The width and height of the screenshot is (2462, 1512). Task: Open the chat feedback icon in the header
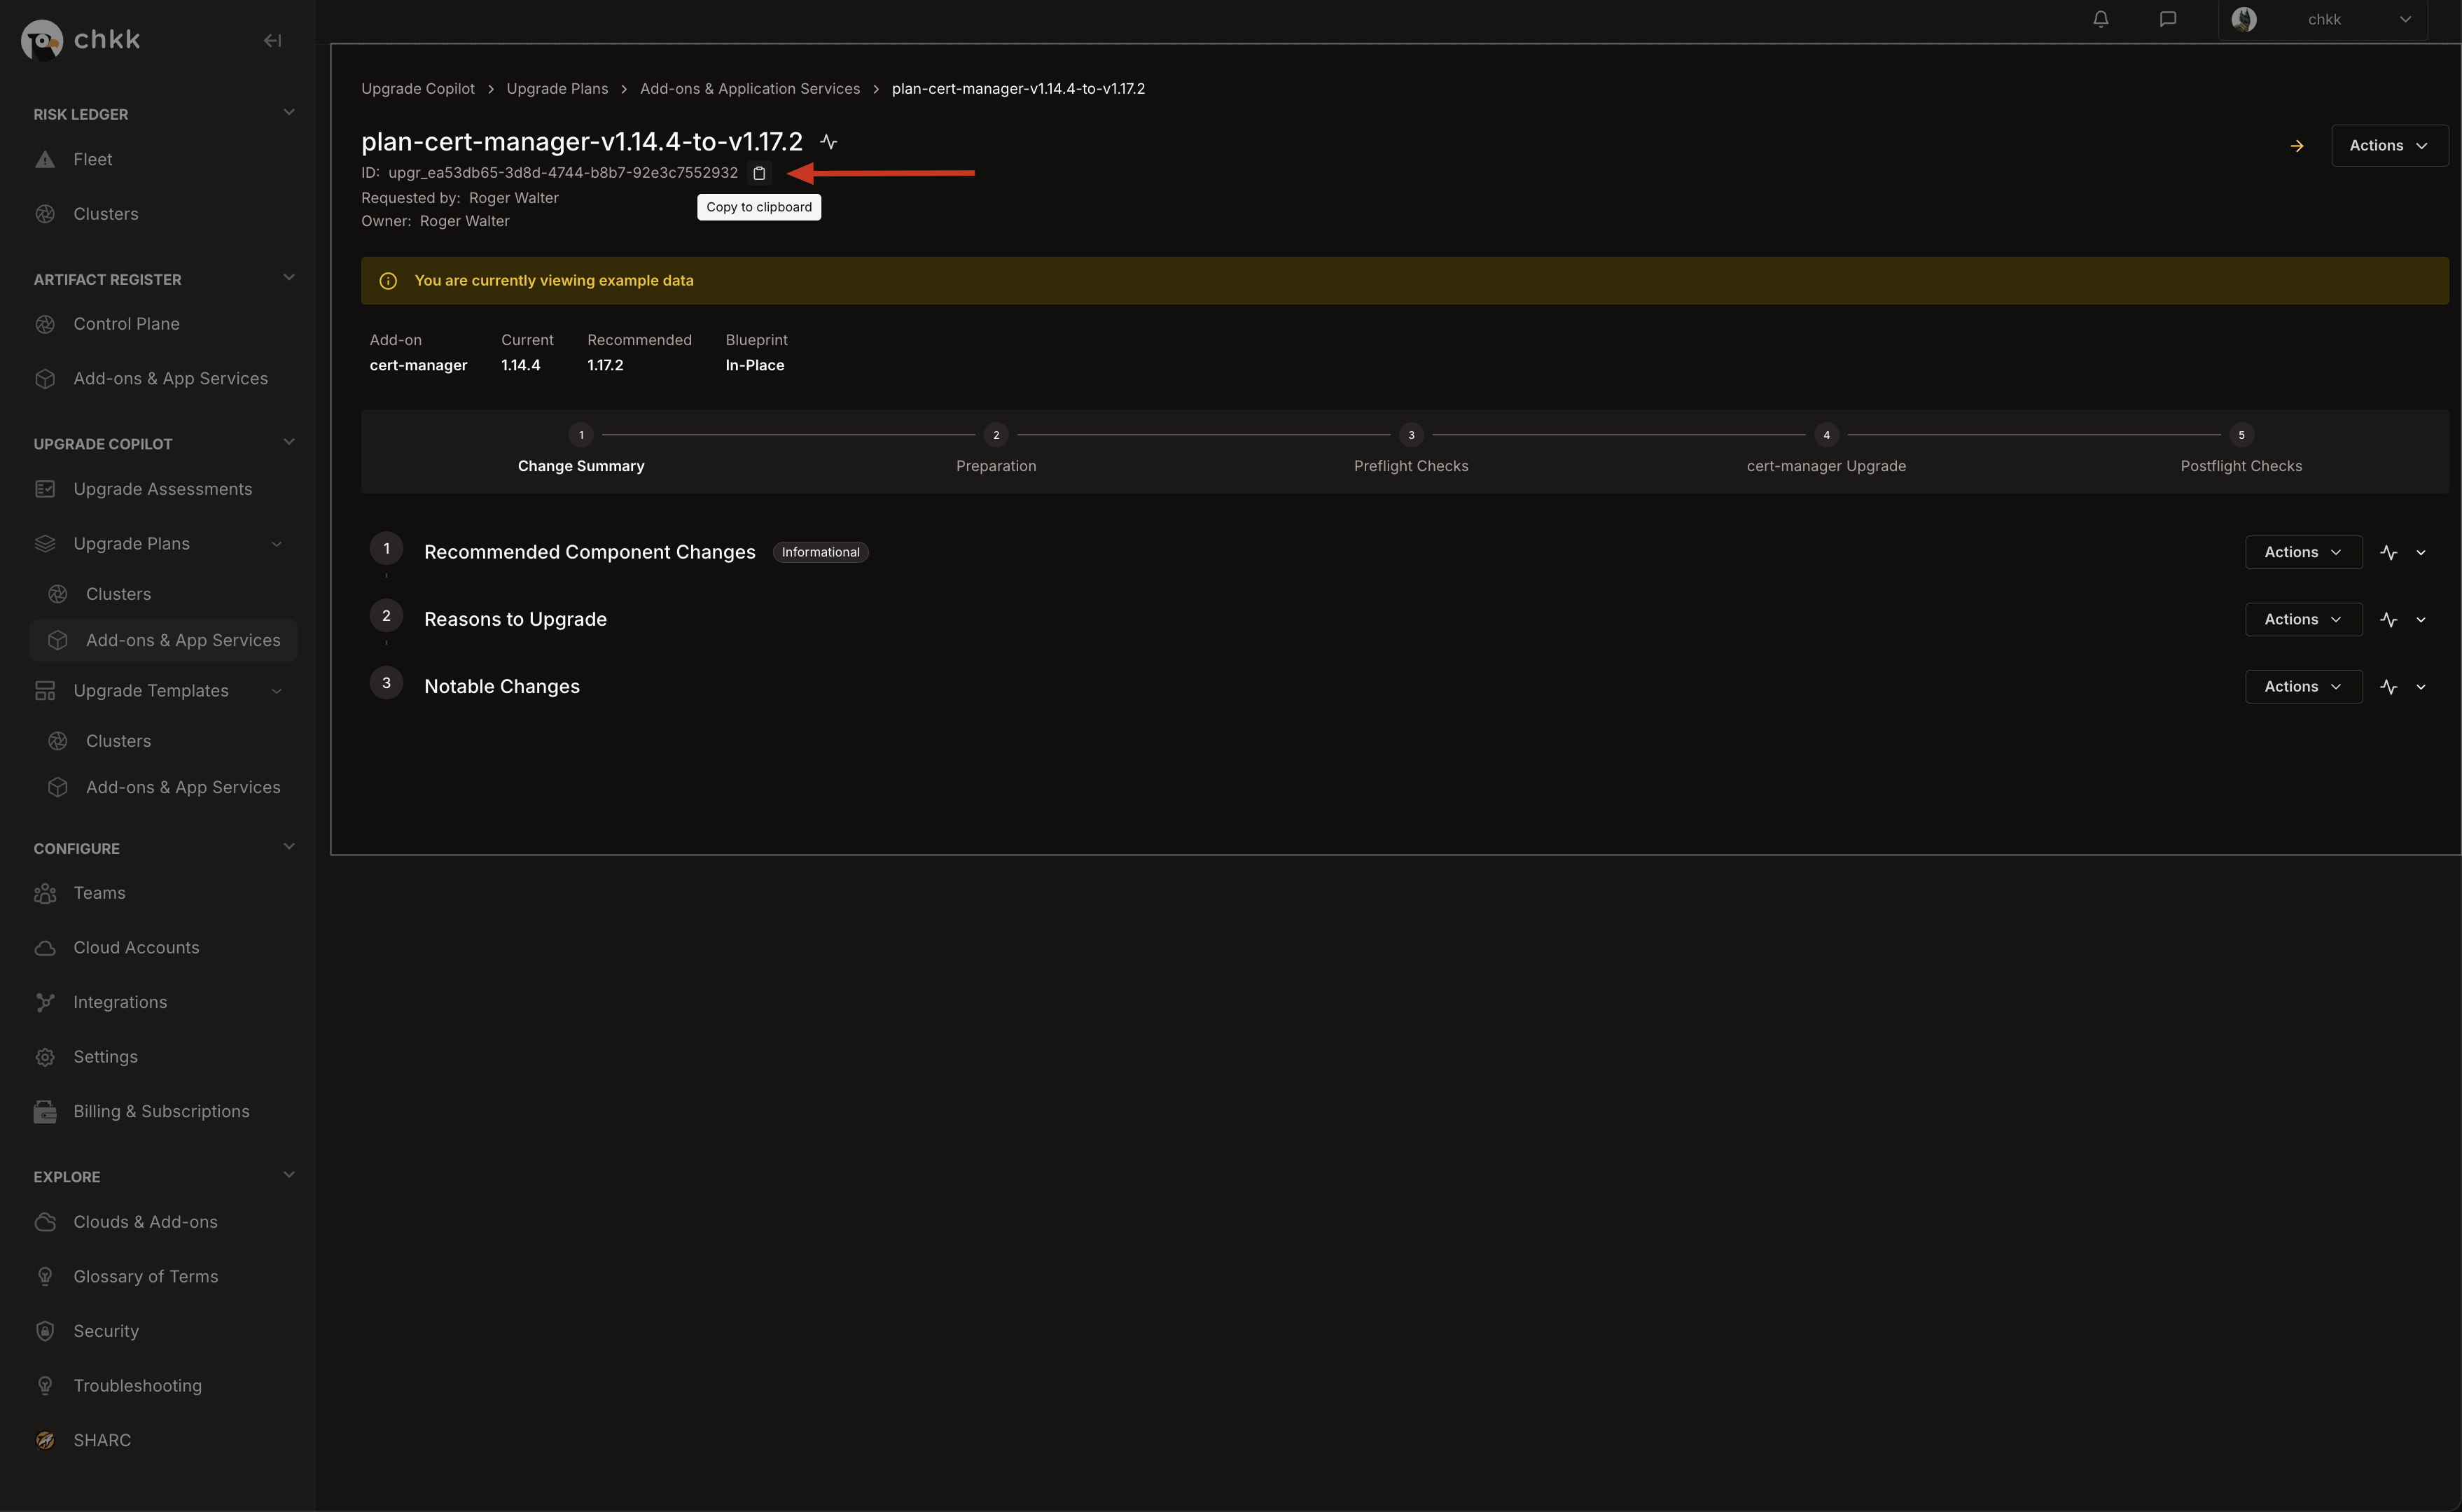tap(2167, 19)
